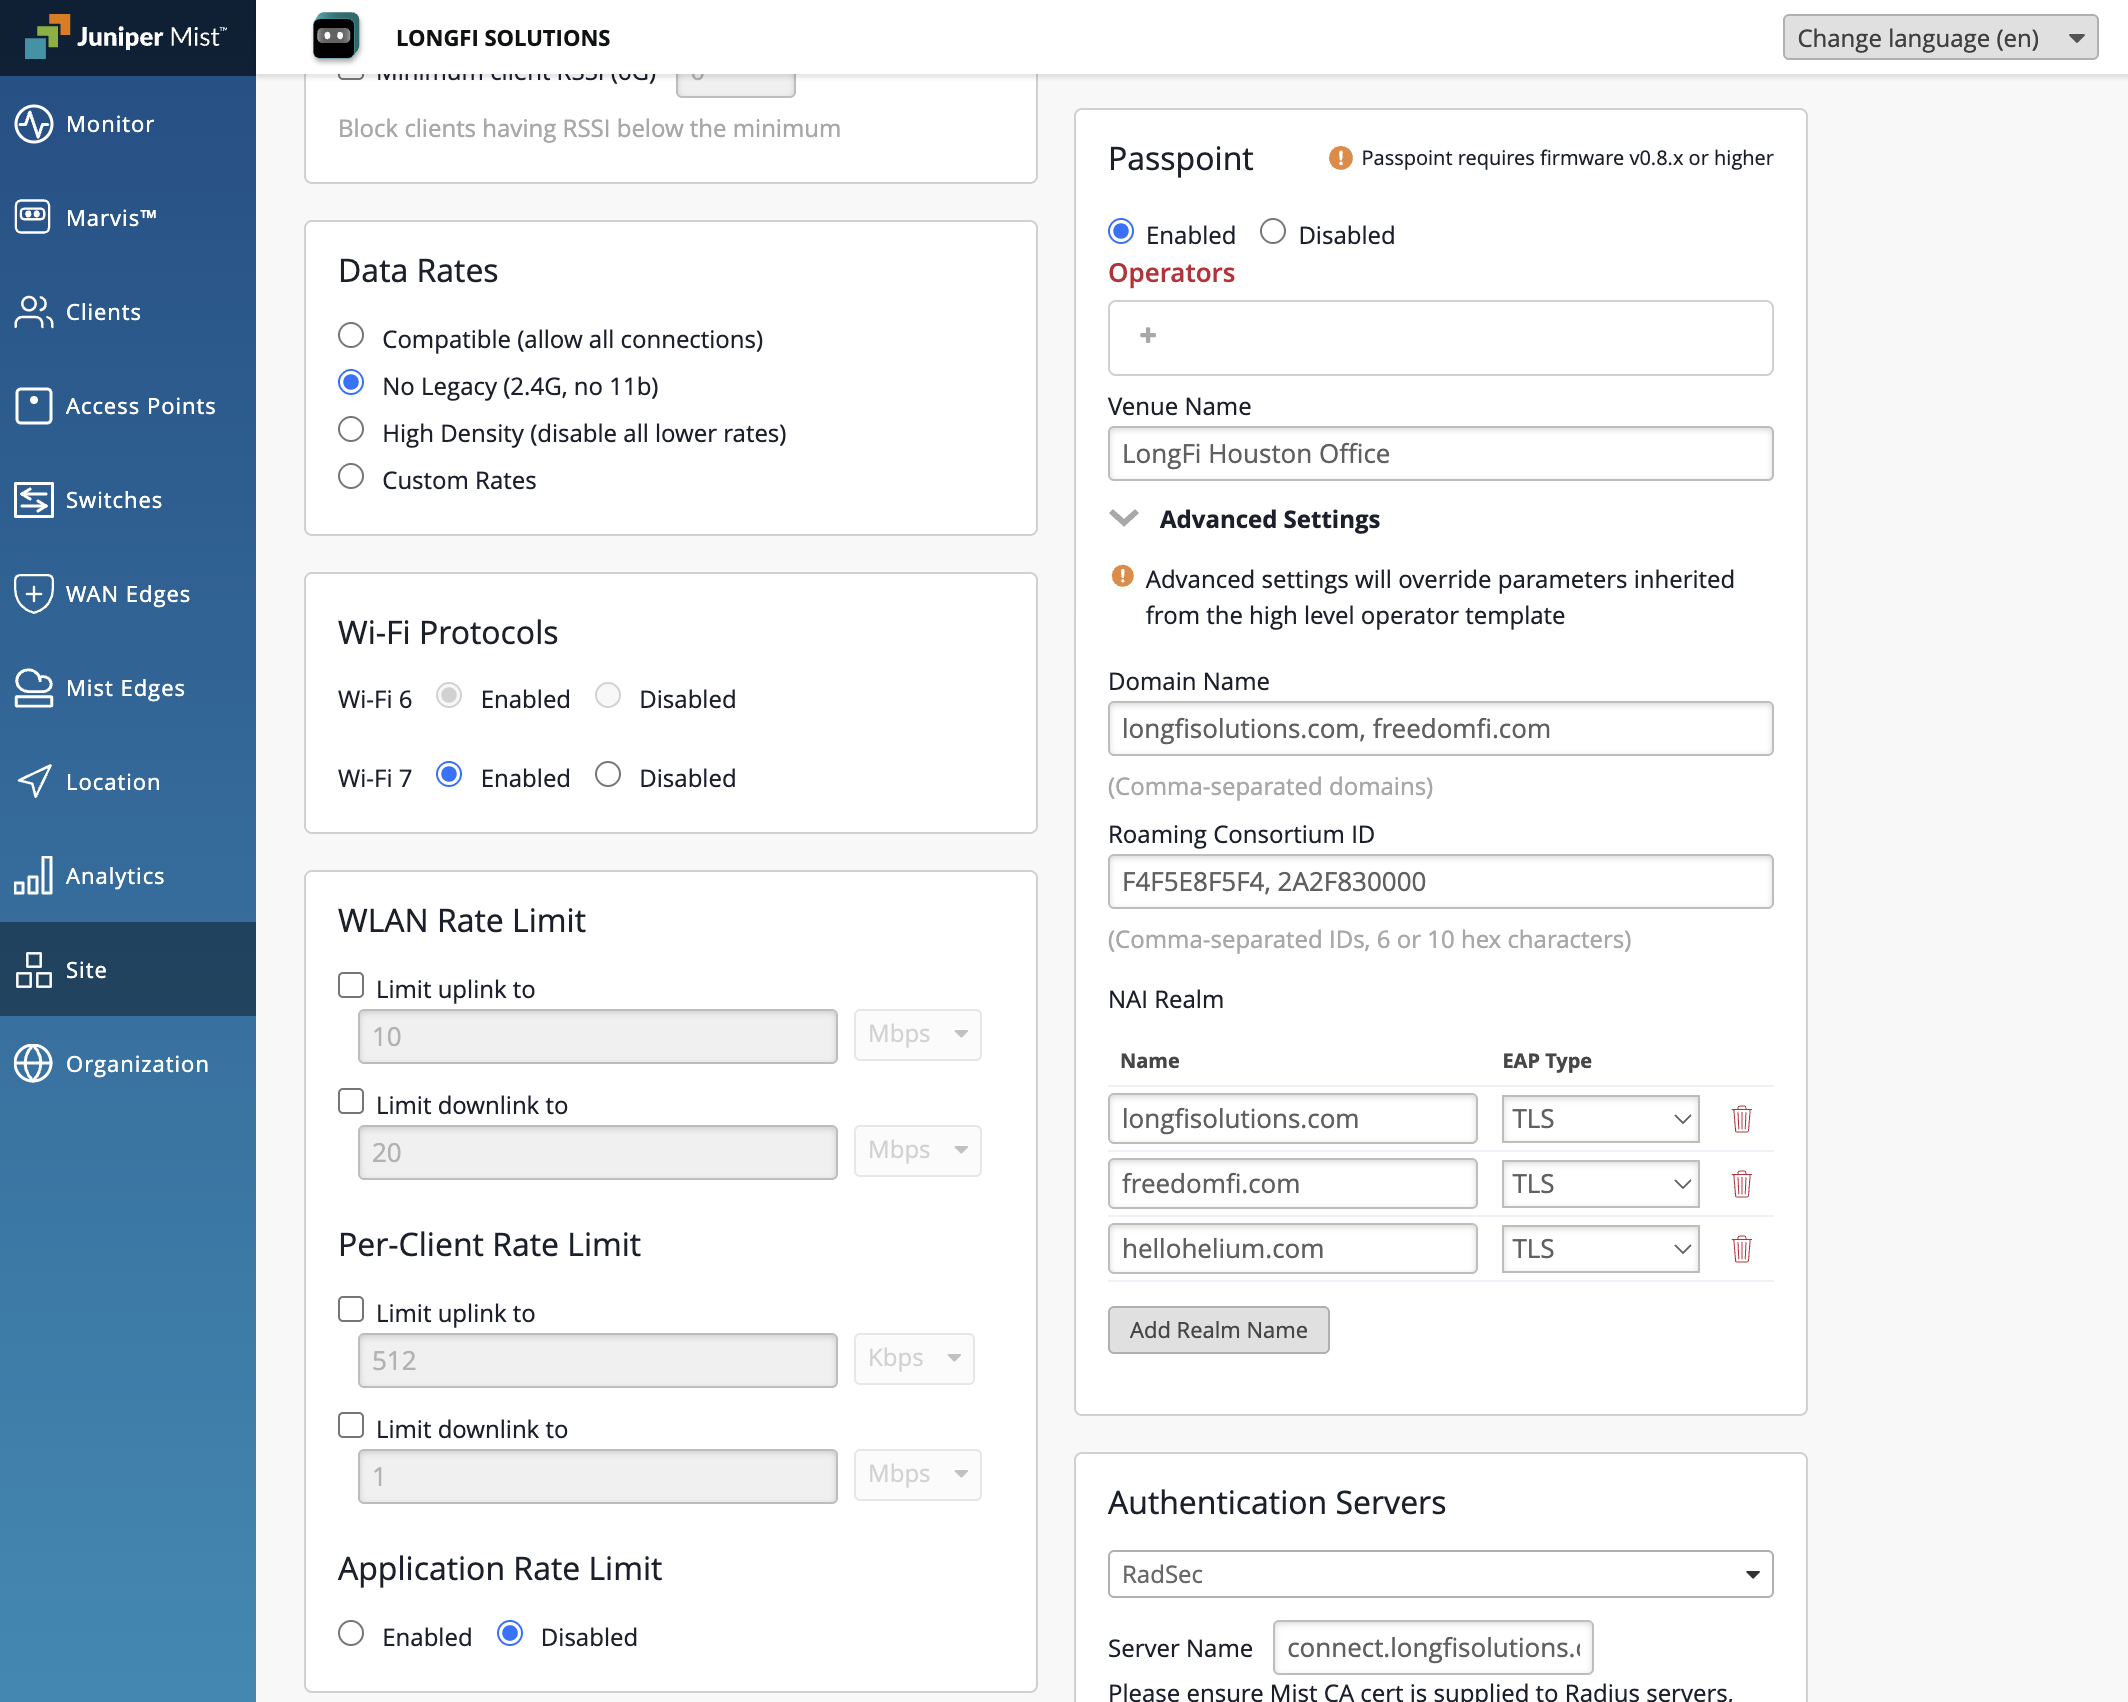Open the Analytics menu item
2128x1702 pixels.
tap(128, 876)
